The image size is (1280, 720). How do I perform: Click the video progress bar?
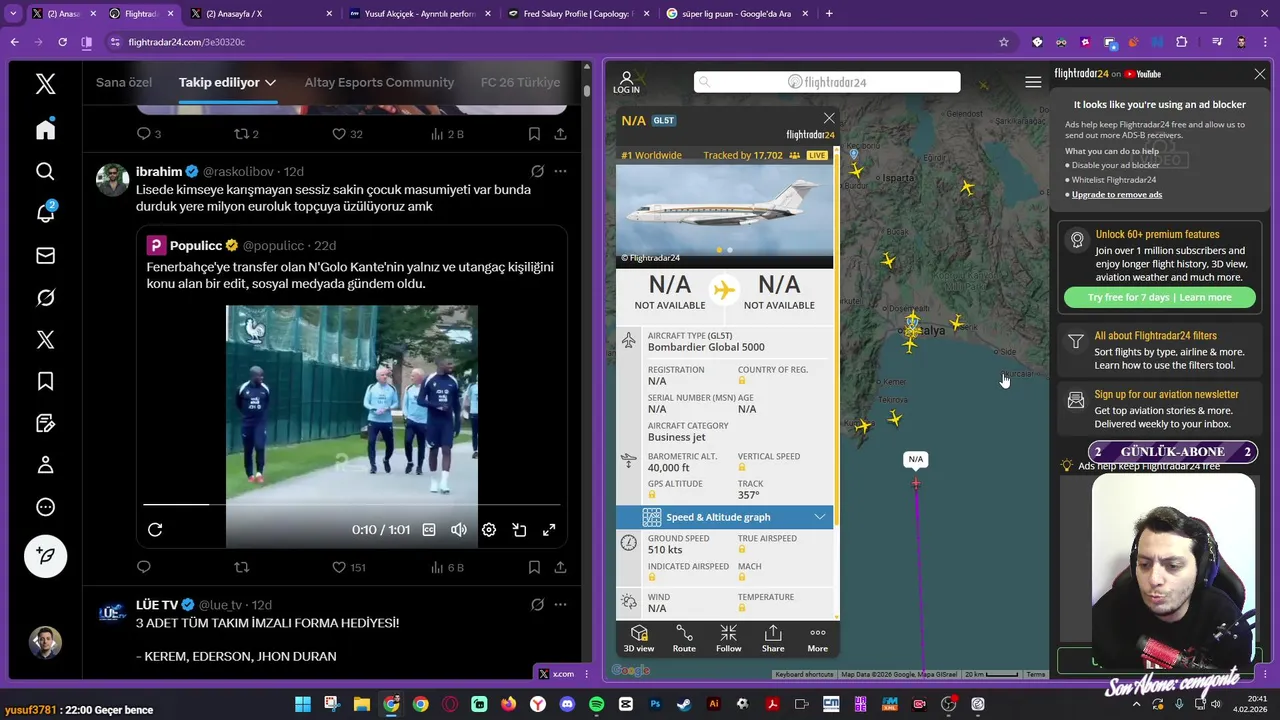[352, 505]
